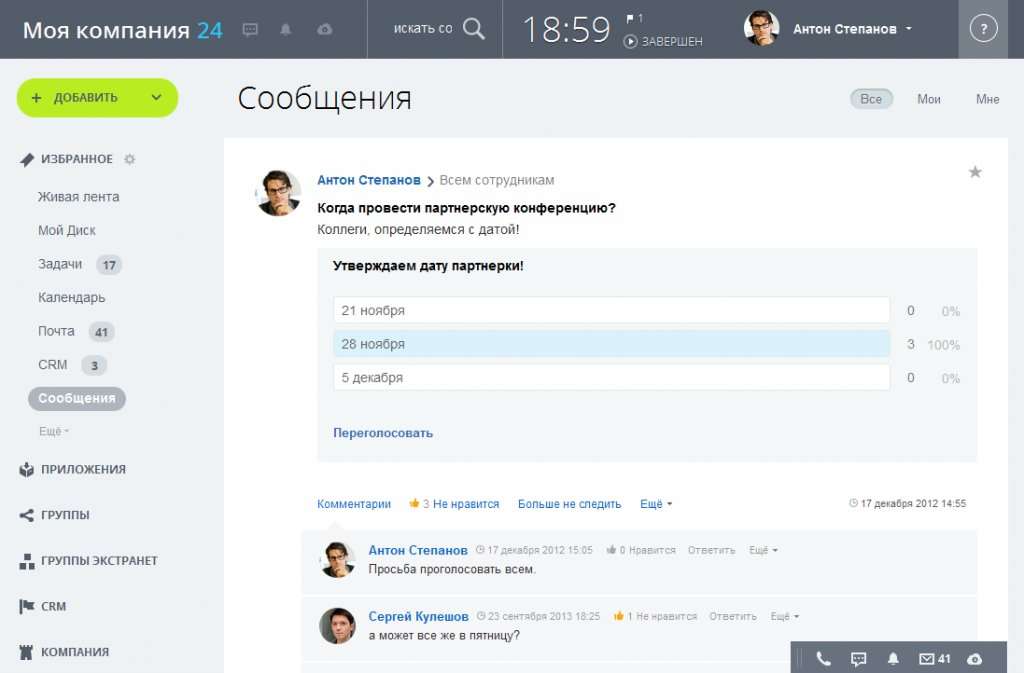Viewport: 1024px width, 673px height.
Task: Open Живая лента in sidebar
Action: (x=78, y=197)
